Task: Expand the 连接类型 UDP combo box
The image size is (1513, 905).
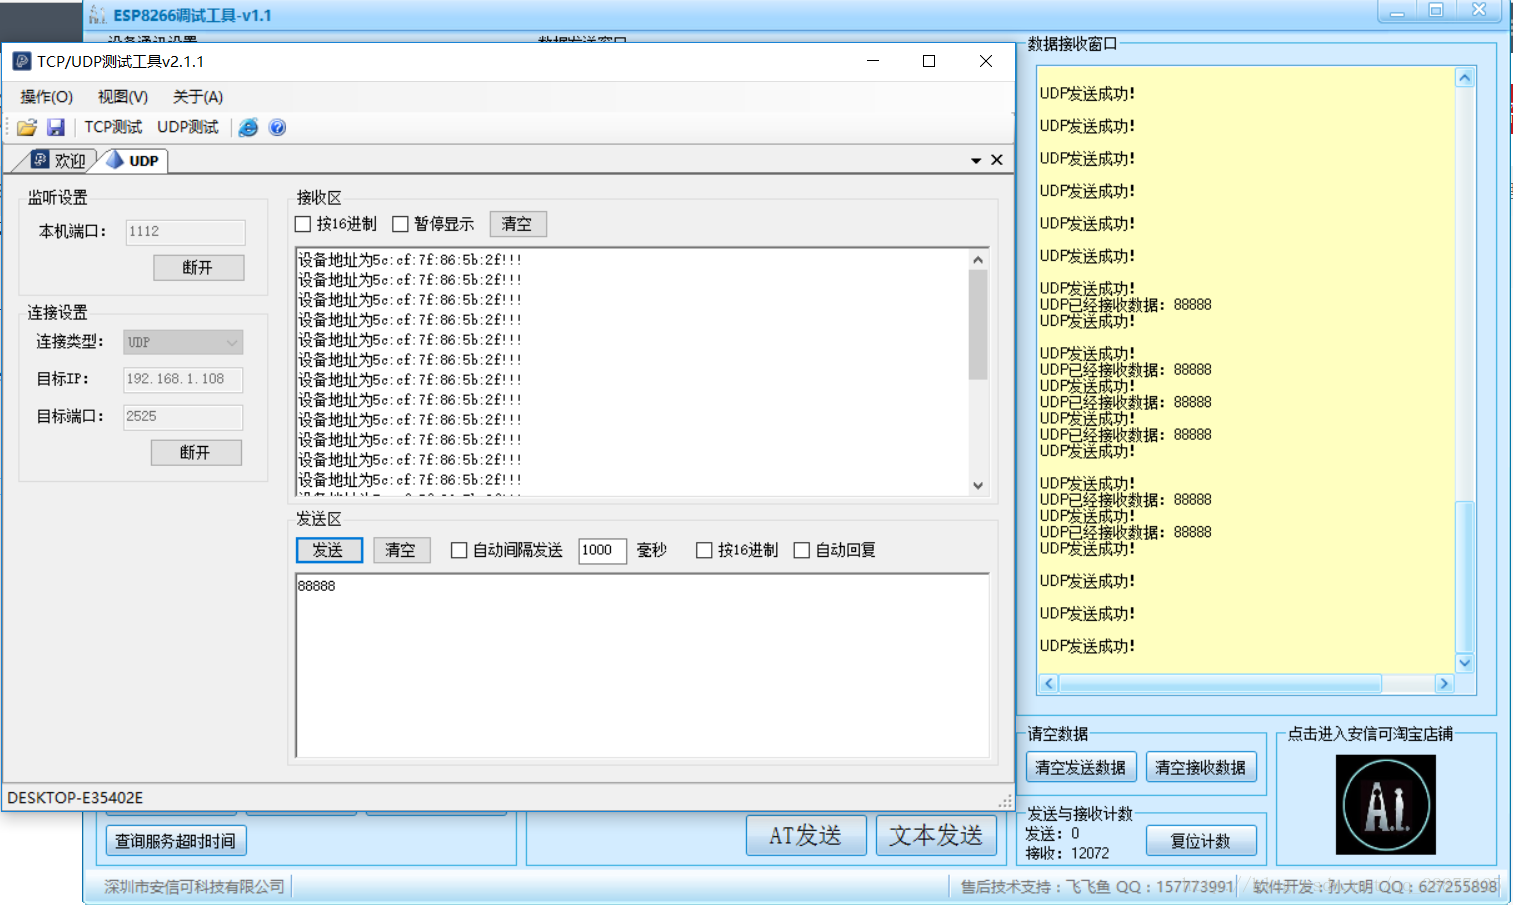Action: [183, 342]
